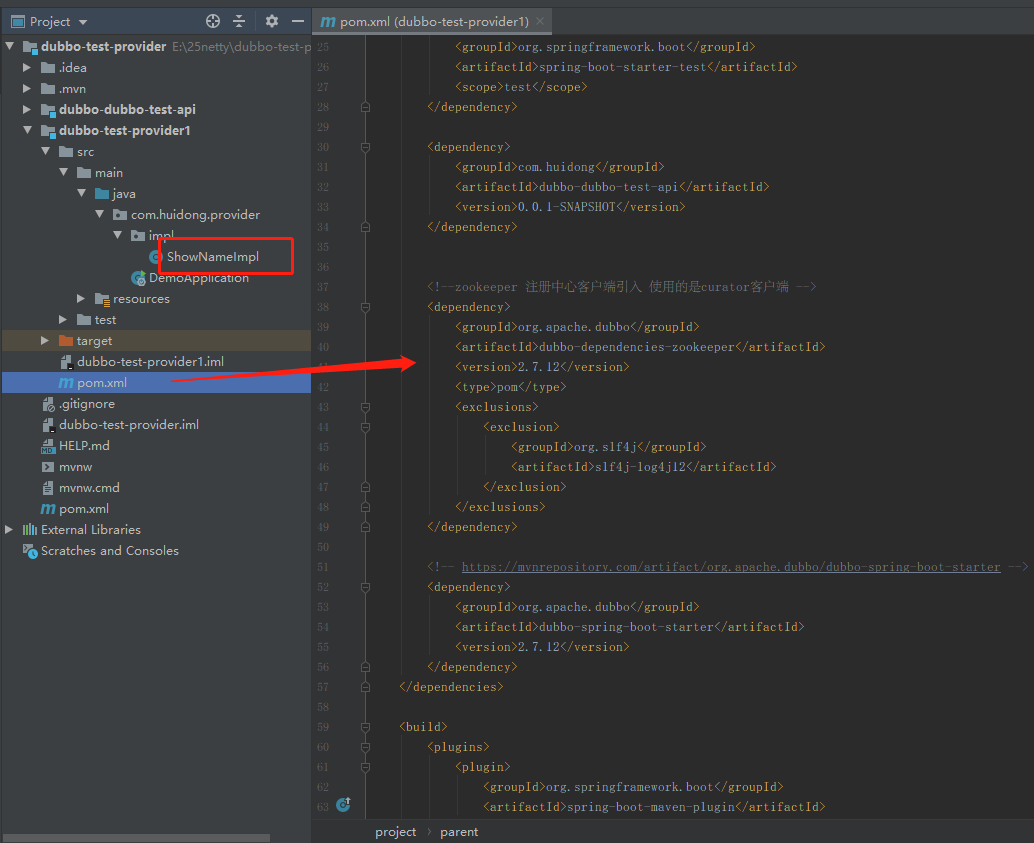Open Project panel settings gear
Image resolution: width=1034 pixels, height=843 pixels.
pyautogui.click(x=272, y=21)
